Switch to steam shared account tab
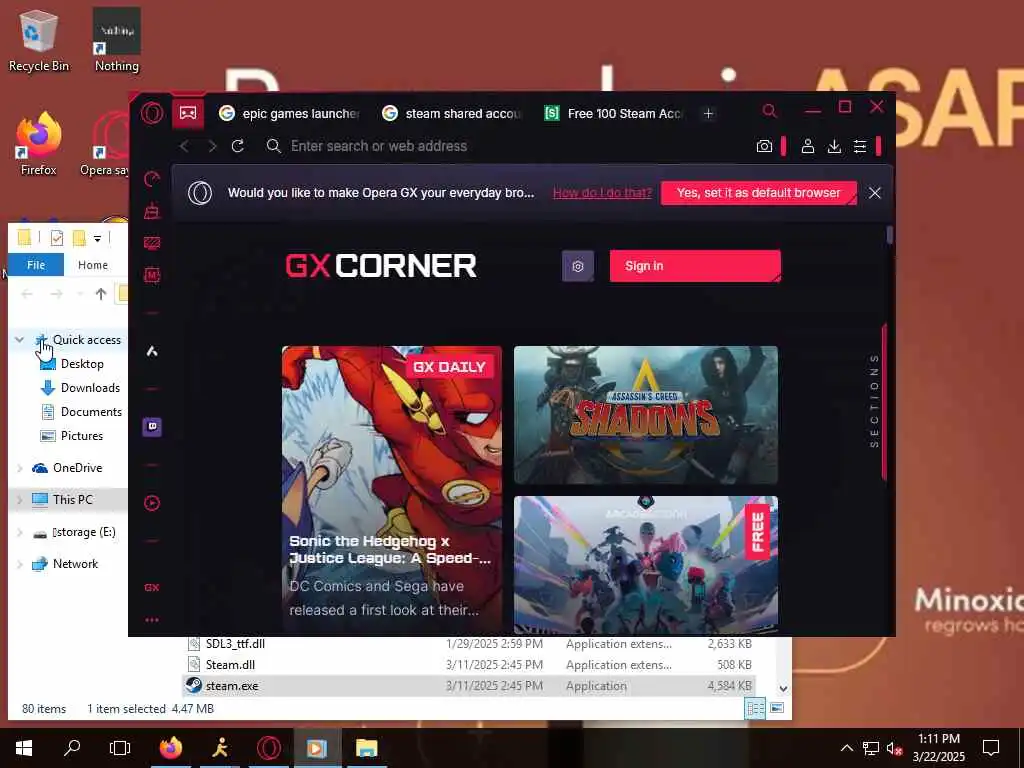Viewport: 1024px width, 768px height. [x=452, y=114]
